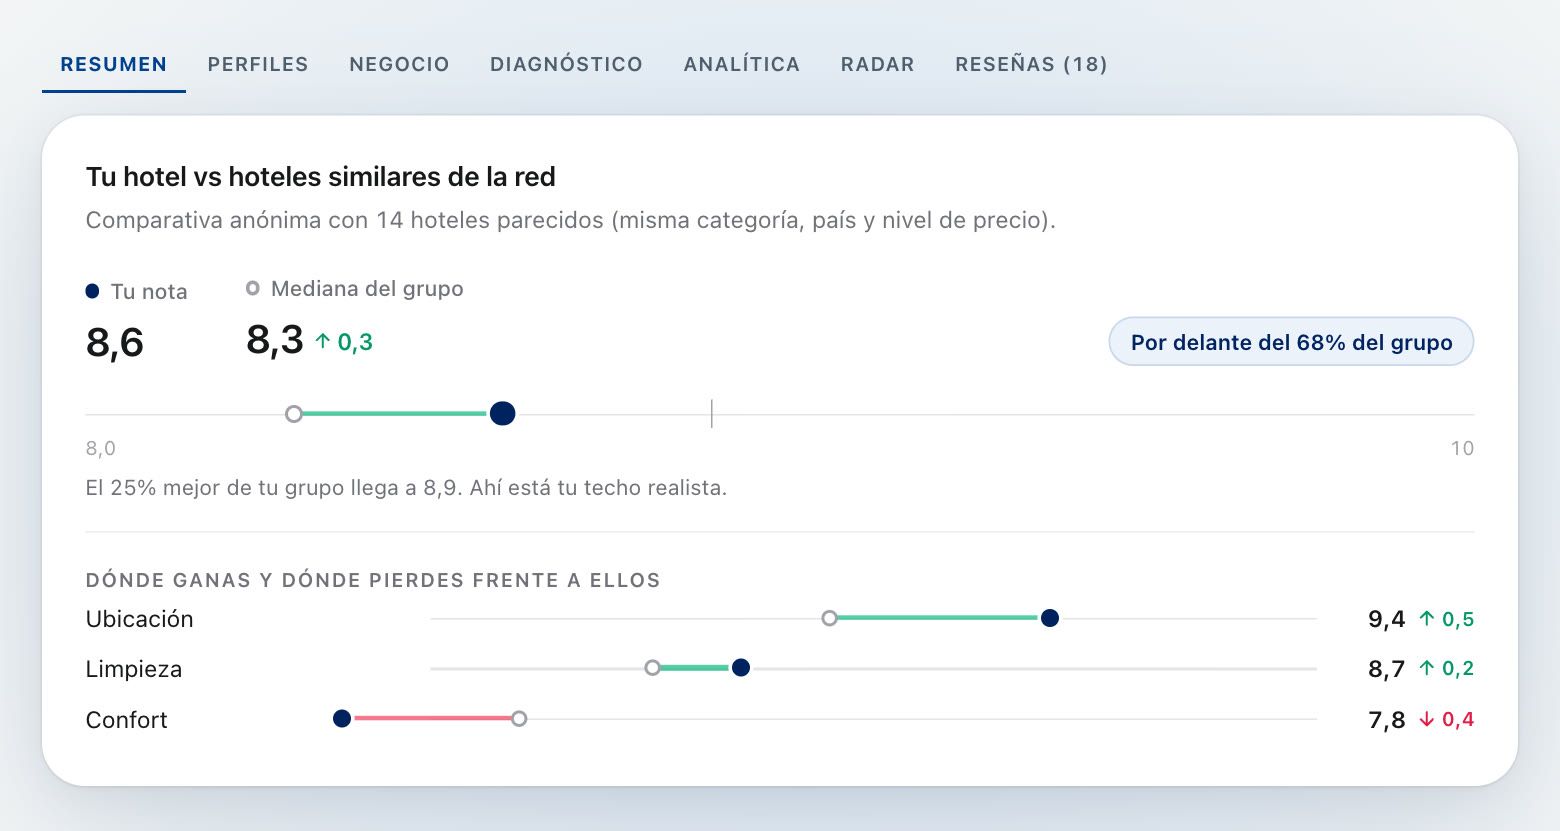Click the 'Confort' row label
Viewport: 1560px width, 831px height.
click(126, 720)
